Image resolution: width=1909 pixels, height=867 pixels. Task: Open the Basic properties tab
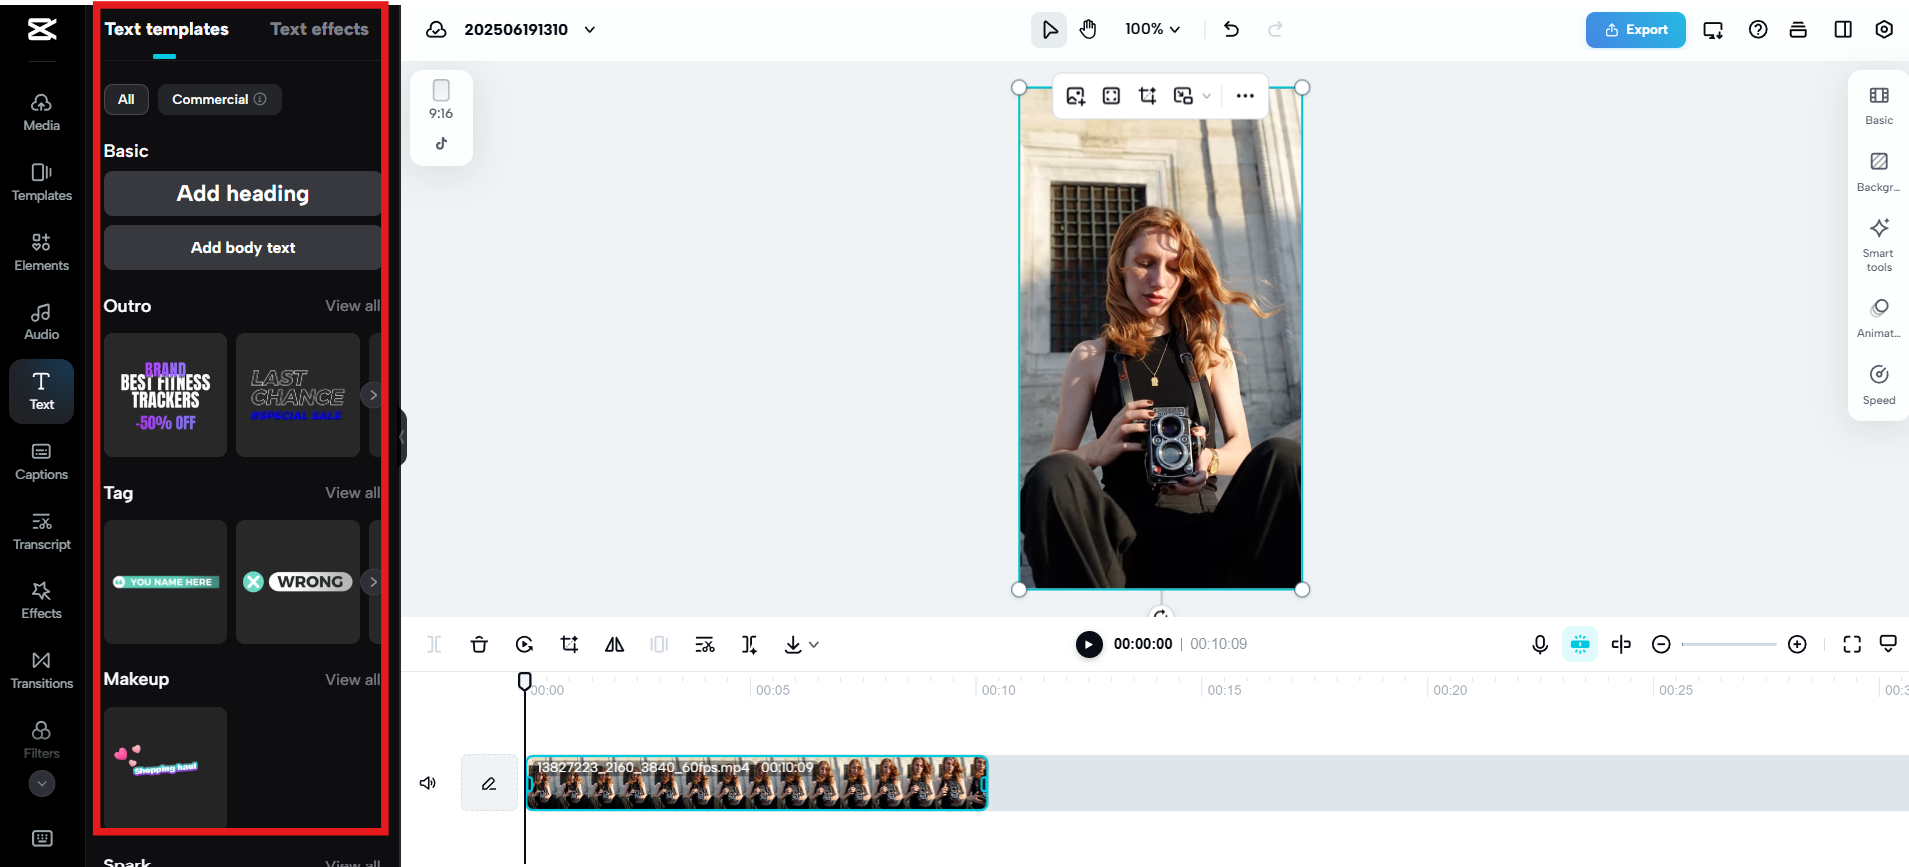(x=1879, y=105)
